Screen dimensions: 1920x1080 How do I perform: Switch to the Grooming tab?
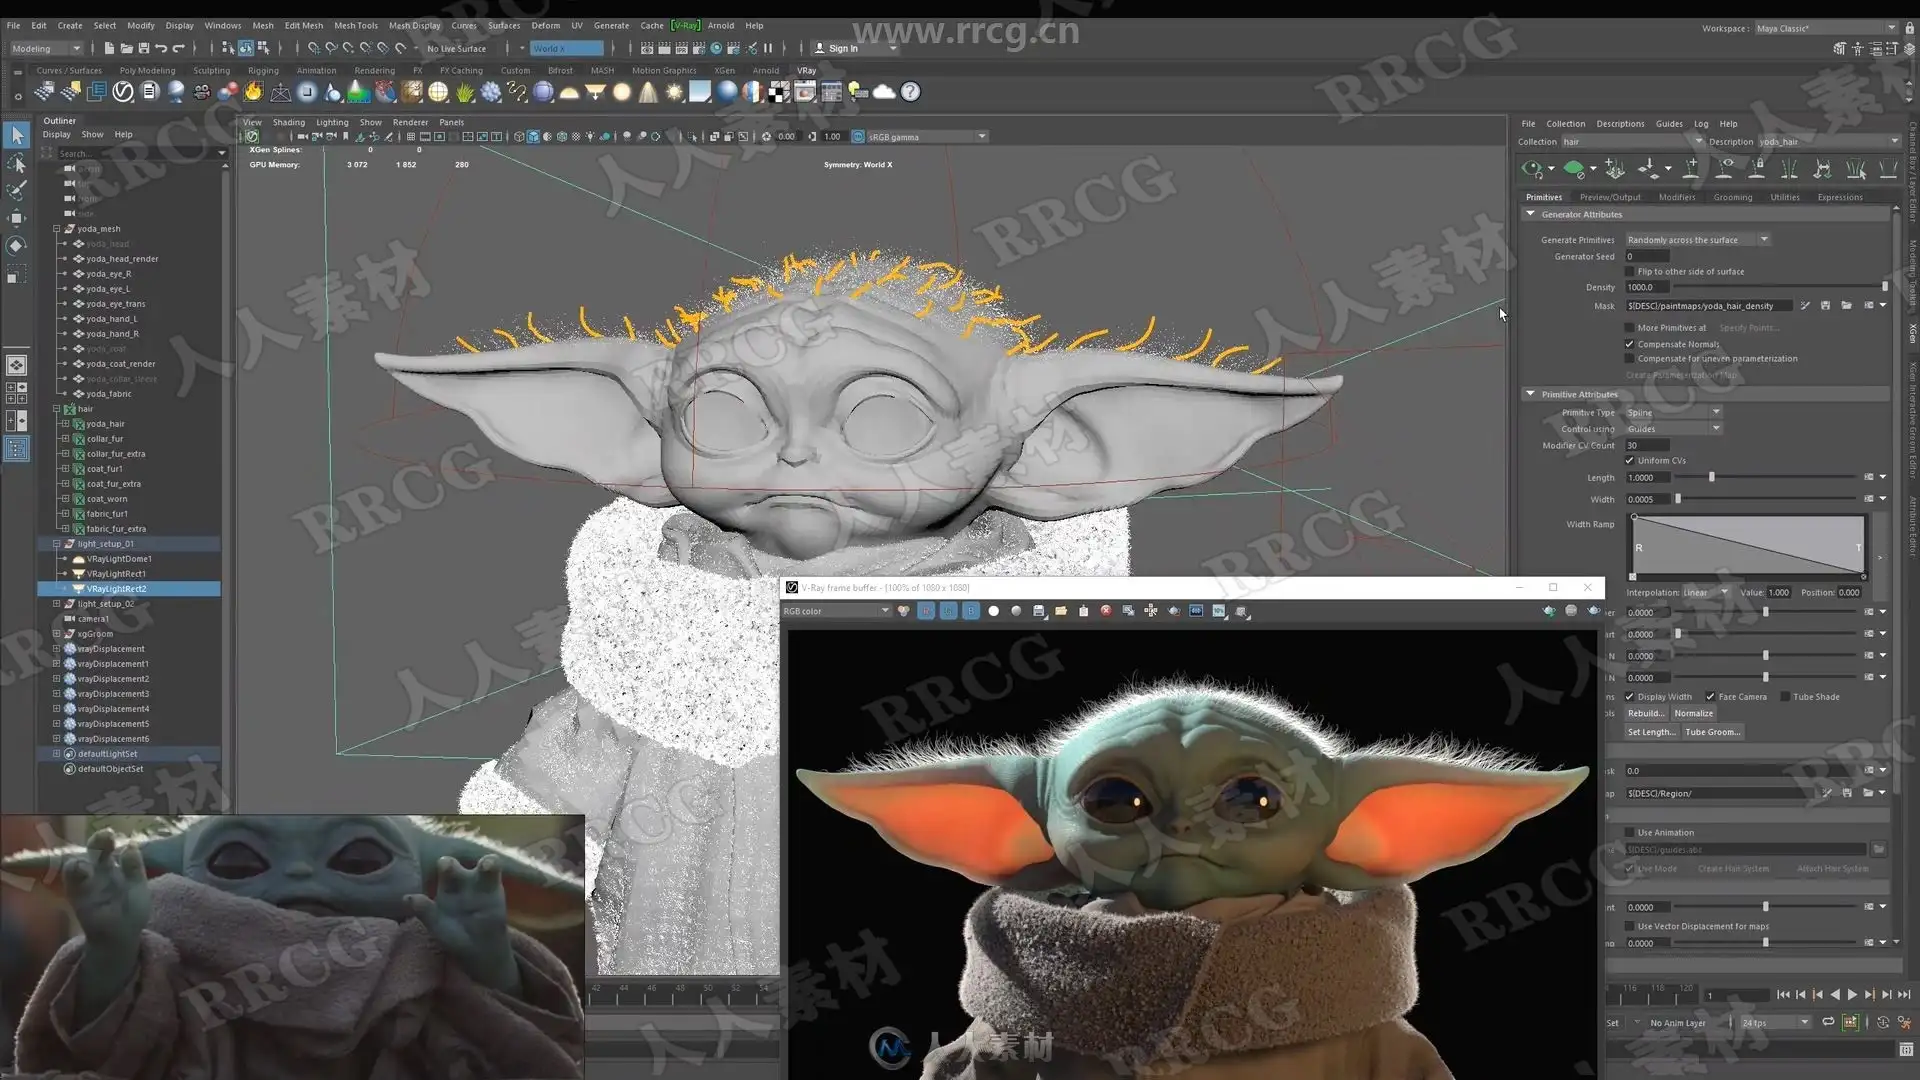1732,197
